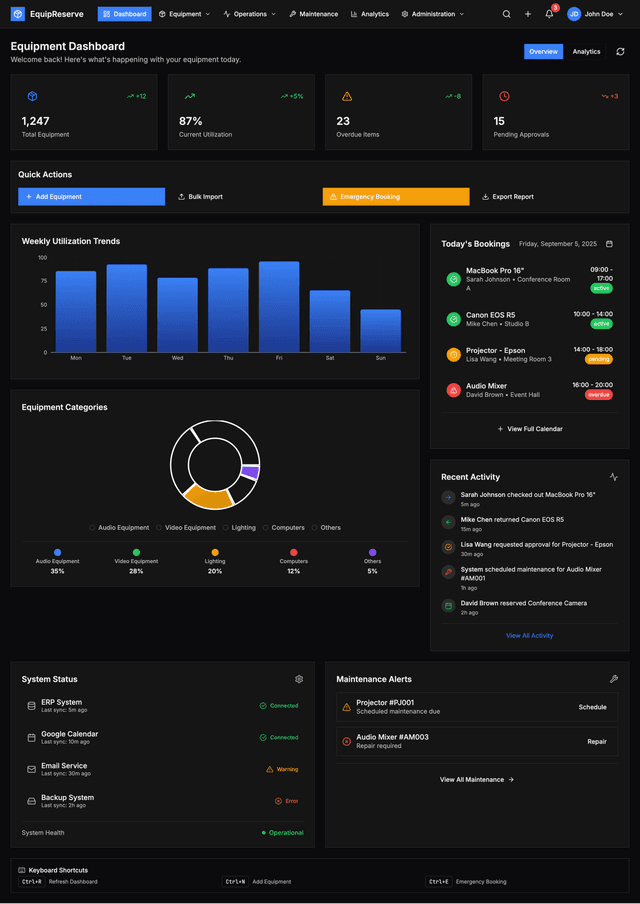Click the search icon in header
This screenshot has height=904, width=640.
[x=506, y=14]
